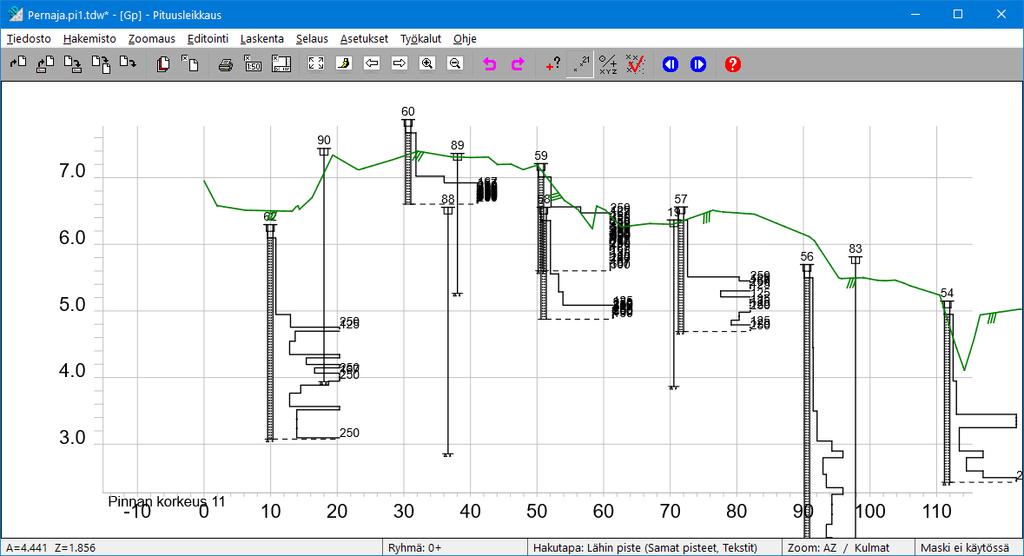Click the magenta undo arrow
Viewport: 1024px width, 556px height.
pos(490,64)
